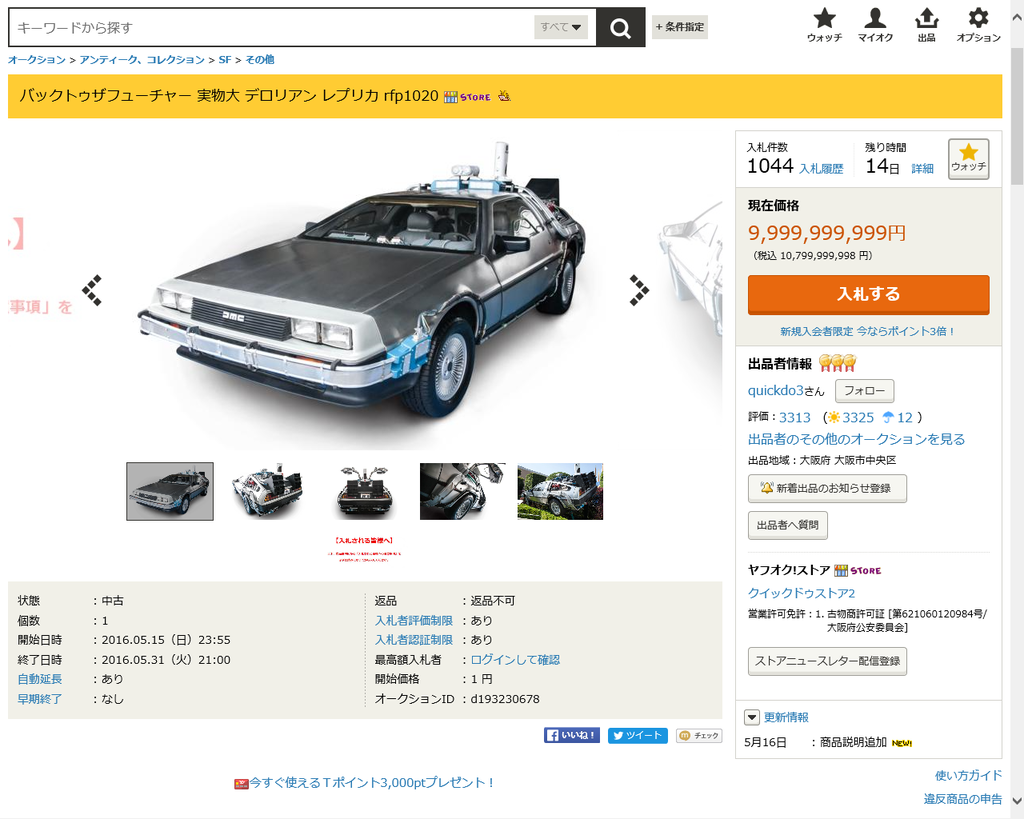Image resolution: width=1024 pixels, height=819 pixels.
Task: Toggle the ウォッチ star on the auction
Action: tap(968, 159)
